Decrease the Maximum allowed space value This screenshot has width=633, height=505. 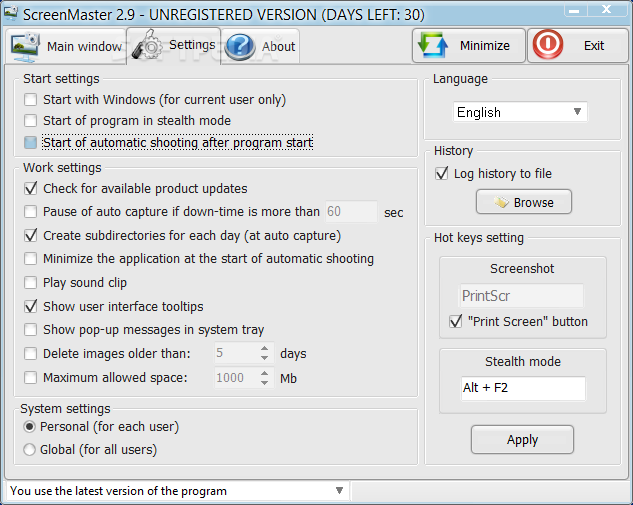click(x=264, y=382)
